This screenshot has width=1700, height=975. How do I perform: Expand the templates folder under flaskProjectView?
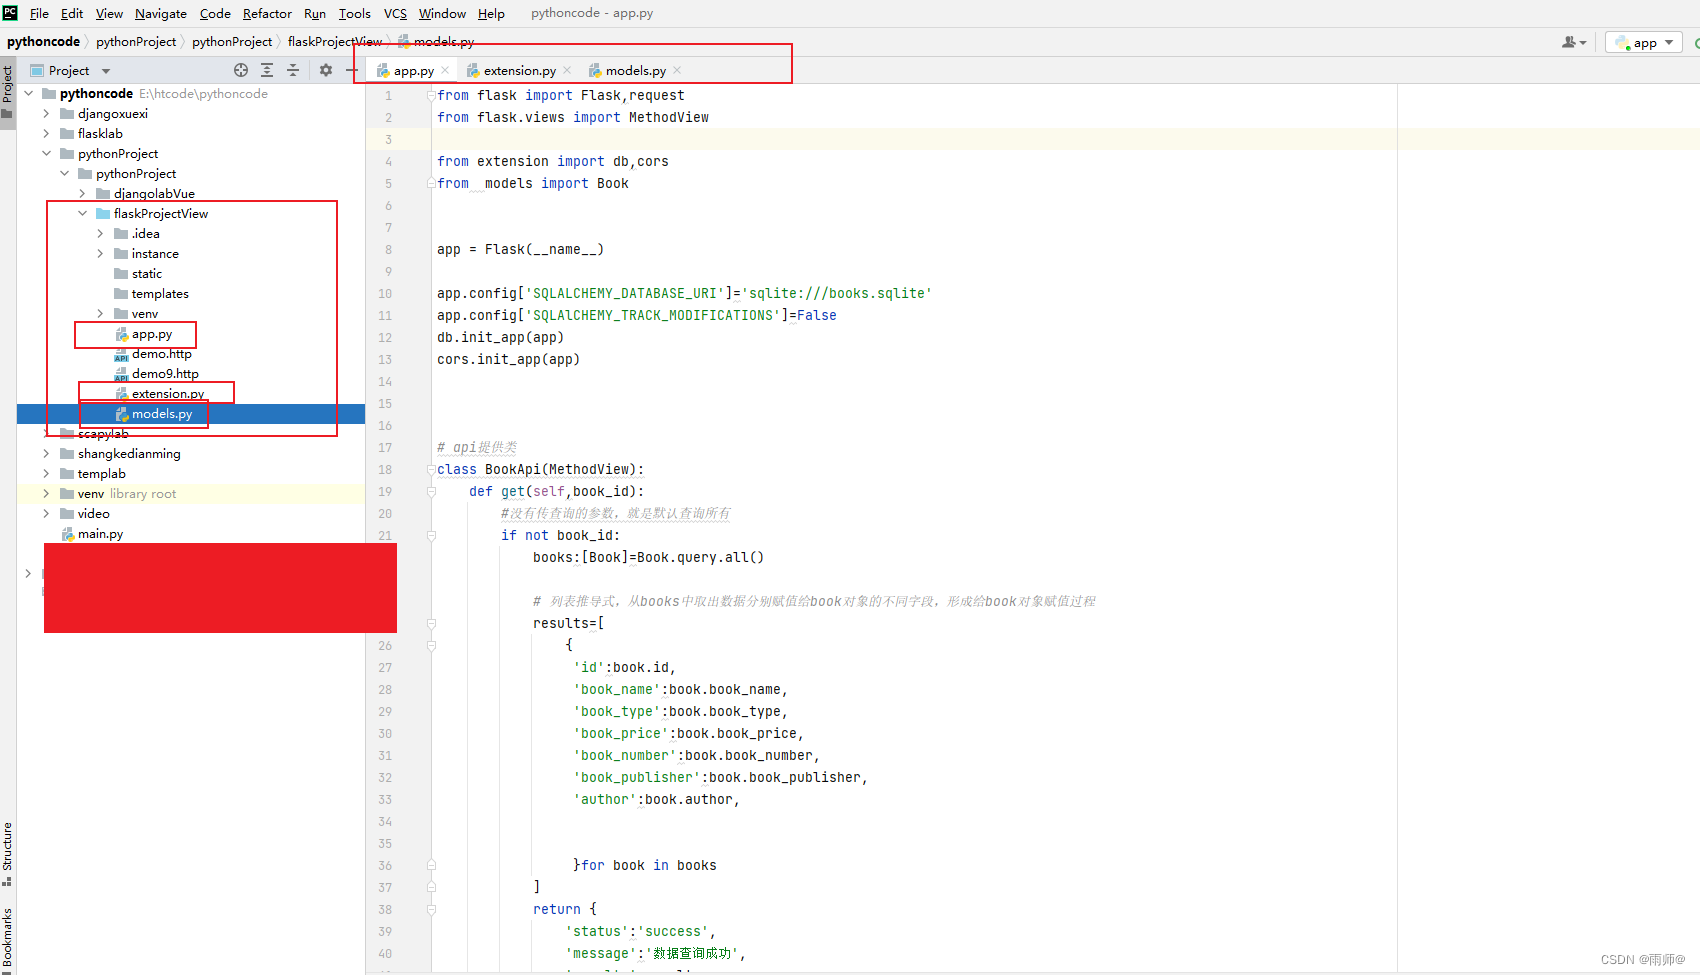(x=160, y=293)
